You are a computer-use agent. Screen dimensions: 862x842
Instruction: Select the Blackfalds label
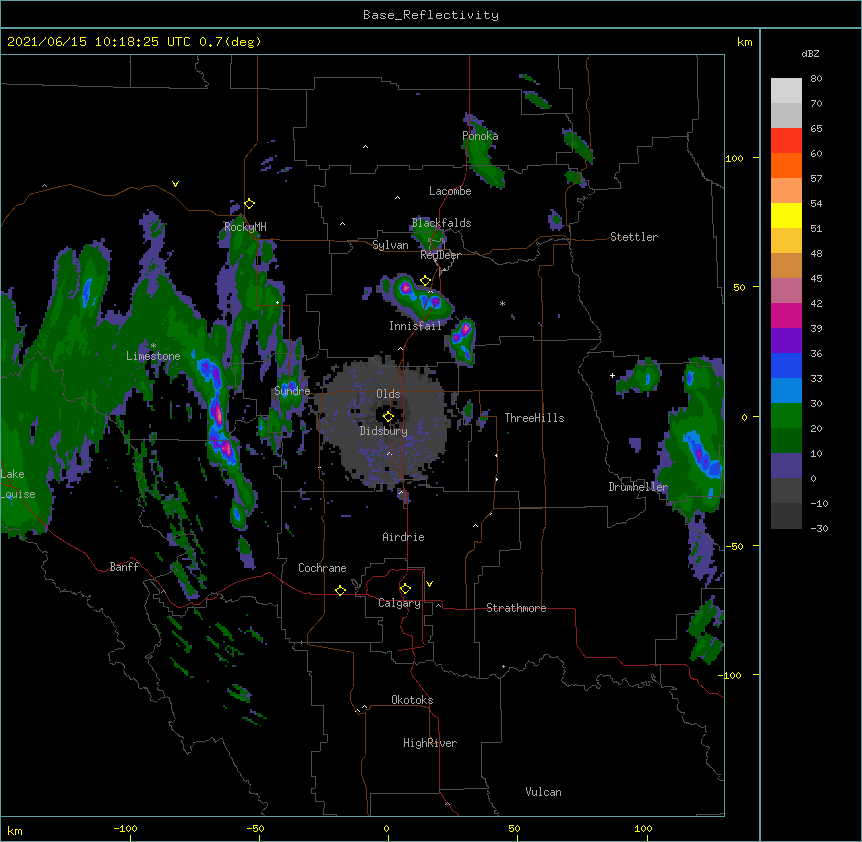(x=441, y=223)
